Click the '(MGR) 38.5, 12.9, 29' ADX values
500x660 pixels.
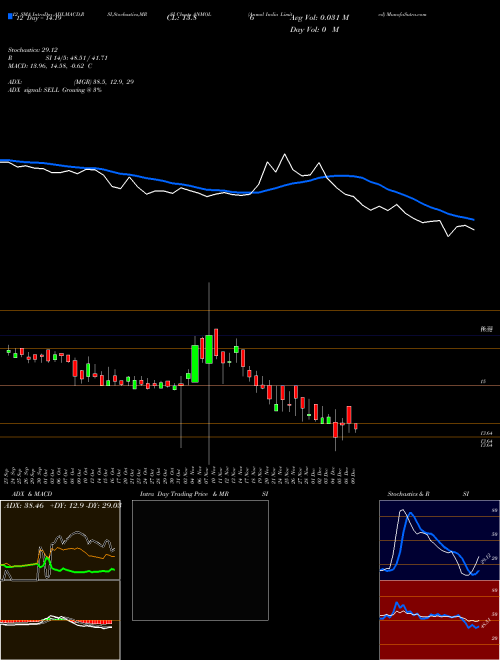click(x=104, y=82)
